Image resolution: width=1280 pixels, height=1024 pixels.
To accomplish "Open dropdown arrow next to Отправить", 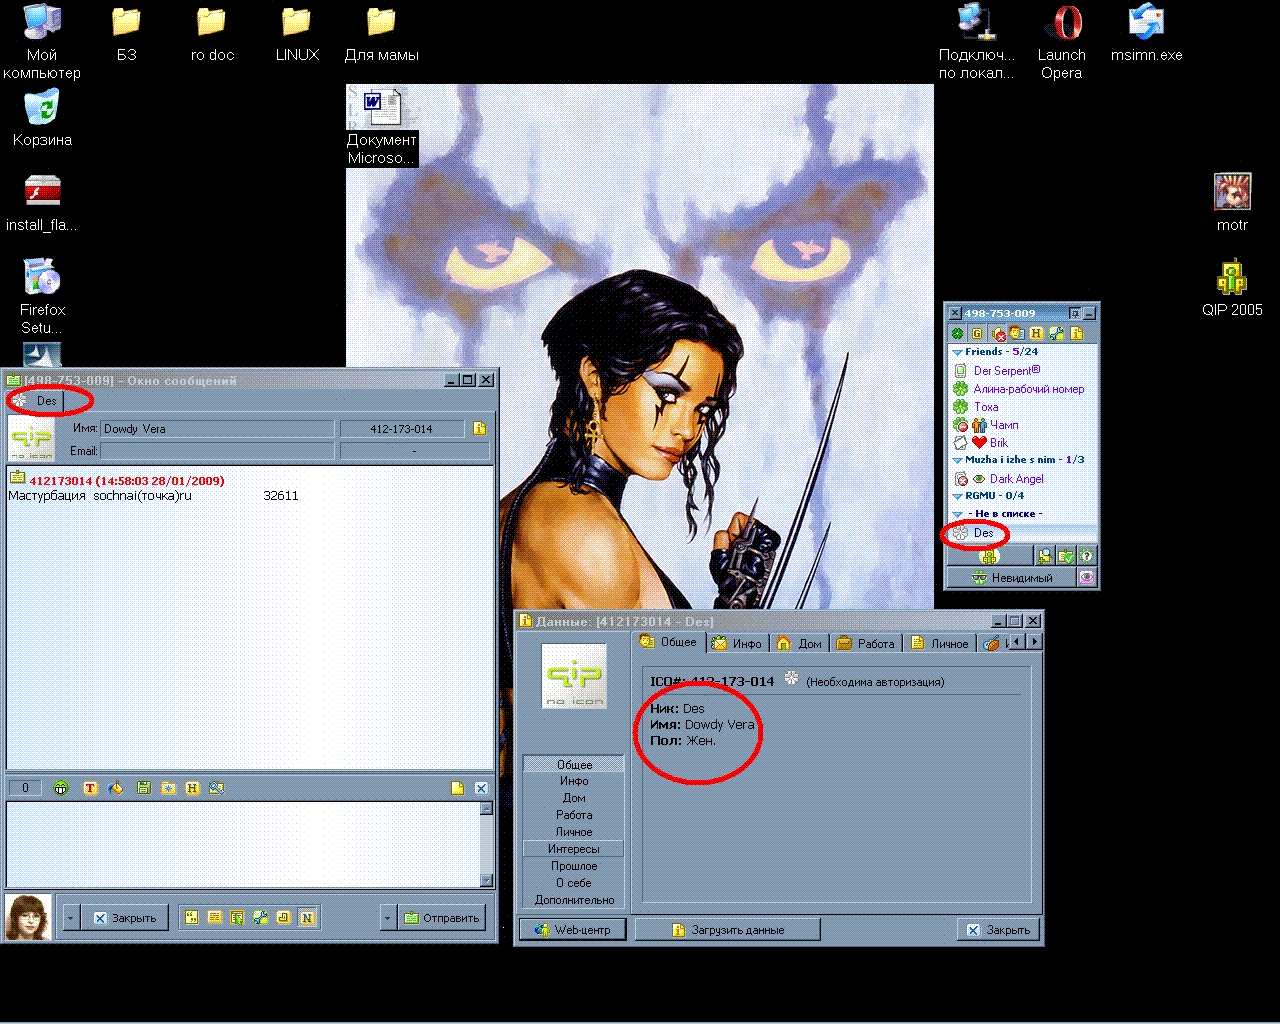I will (x=388, y=918).
